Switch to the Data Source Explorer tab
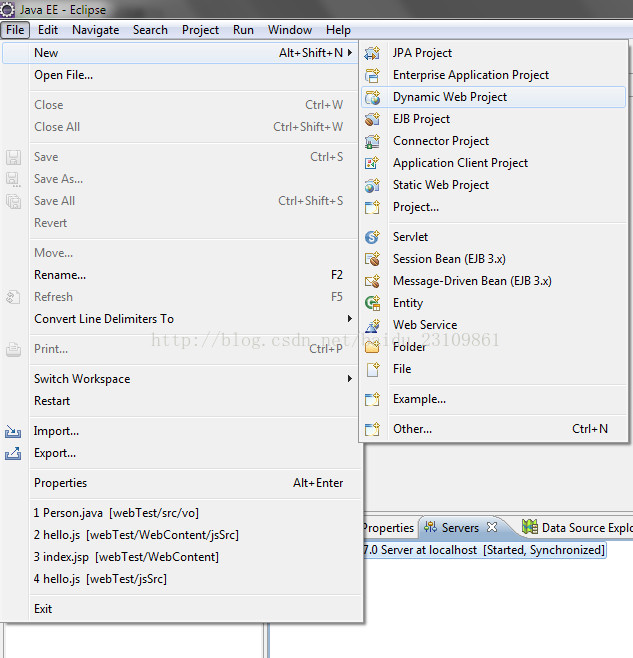The height and width of the screenshot is (658, 633). pos(576,527)
